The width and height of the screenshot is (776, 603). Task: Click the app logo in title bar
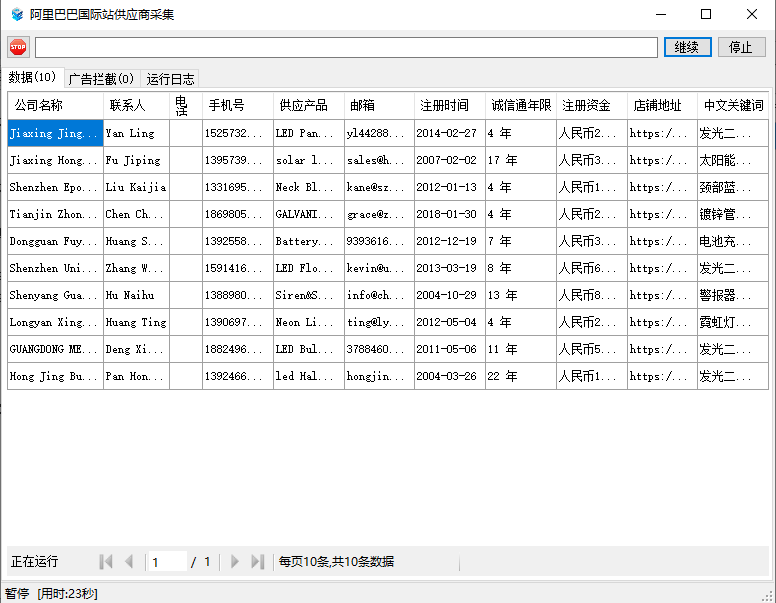(16, 14)
